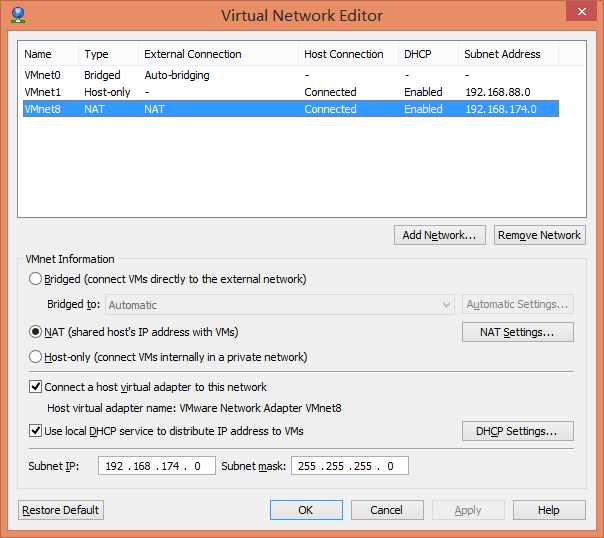Click the DHCP column header

[x=428, y=54]
